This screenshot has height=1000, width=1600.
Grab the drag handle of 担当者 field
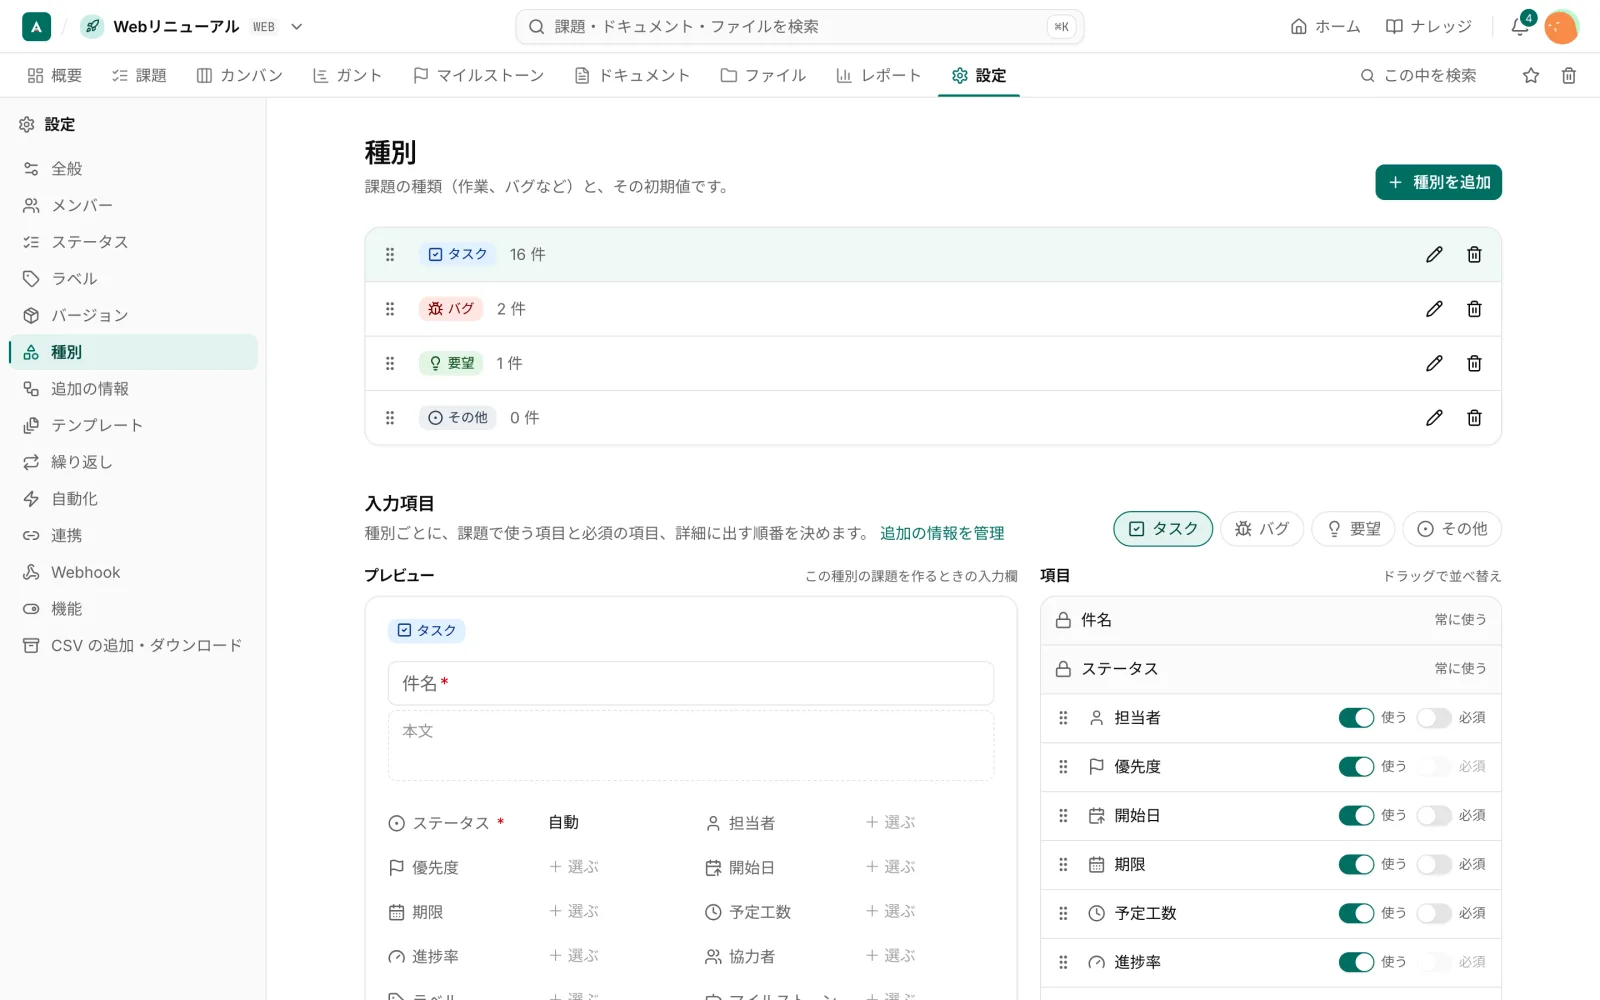(x=1063, y=718)
